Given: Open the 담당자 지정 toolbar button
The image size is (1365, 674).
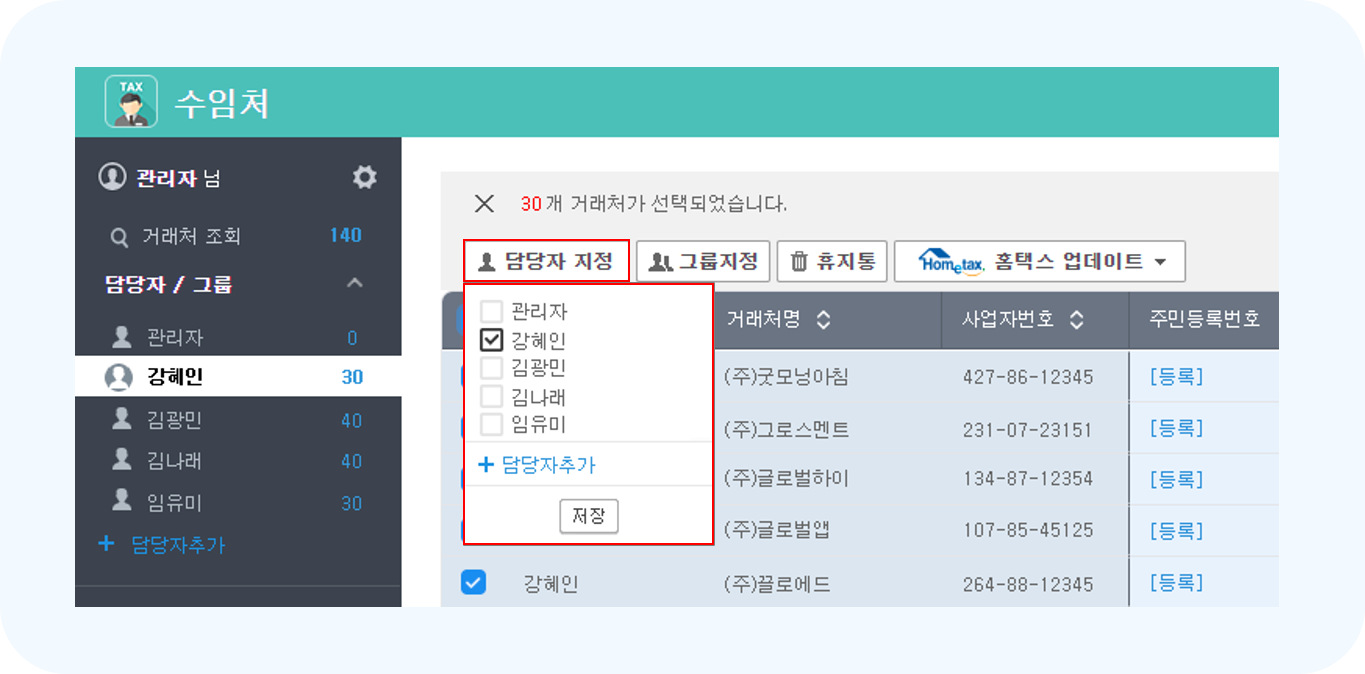Looking at the screenshot, I should pos(546,262).
